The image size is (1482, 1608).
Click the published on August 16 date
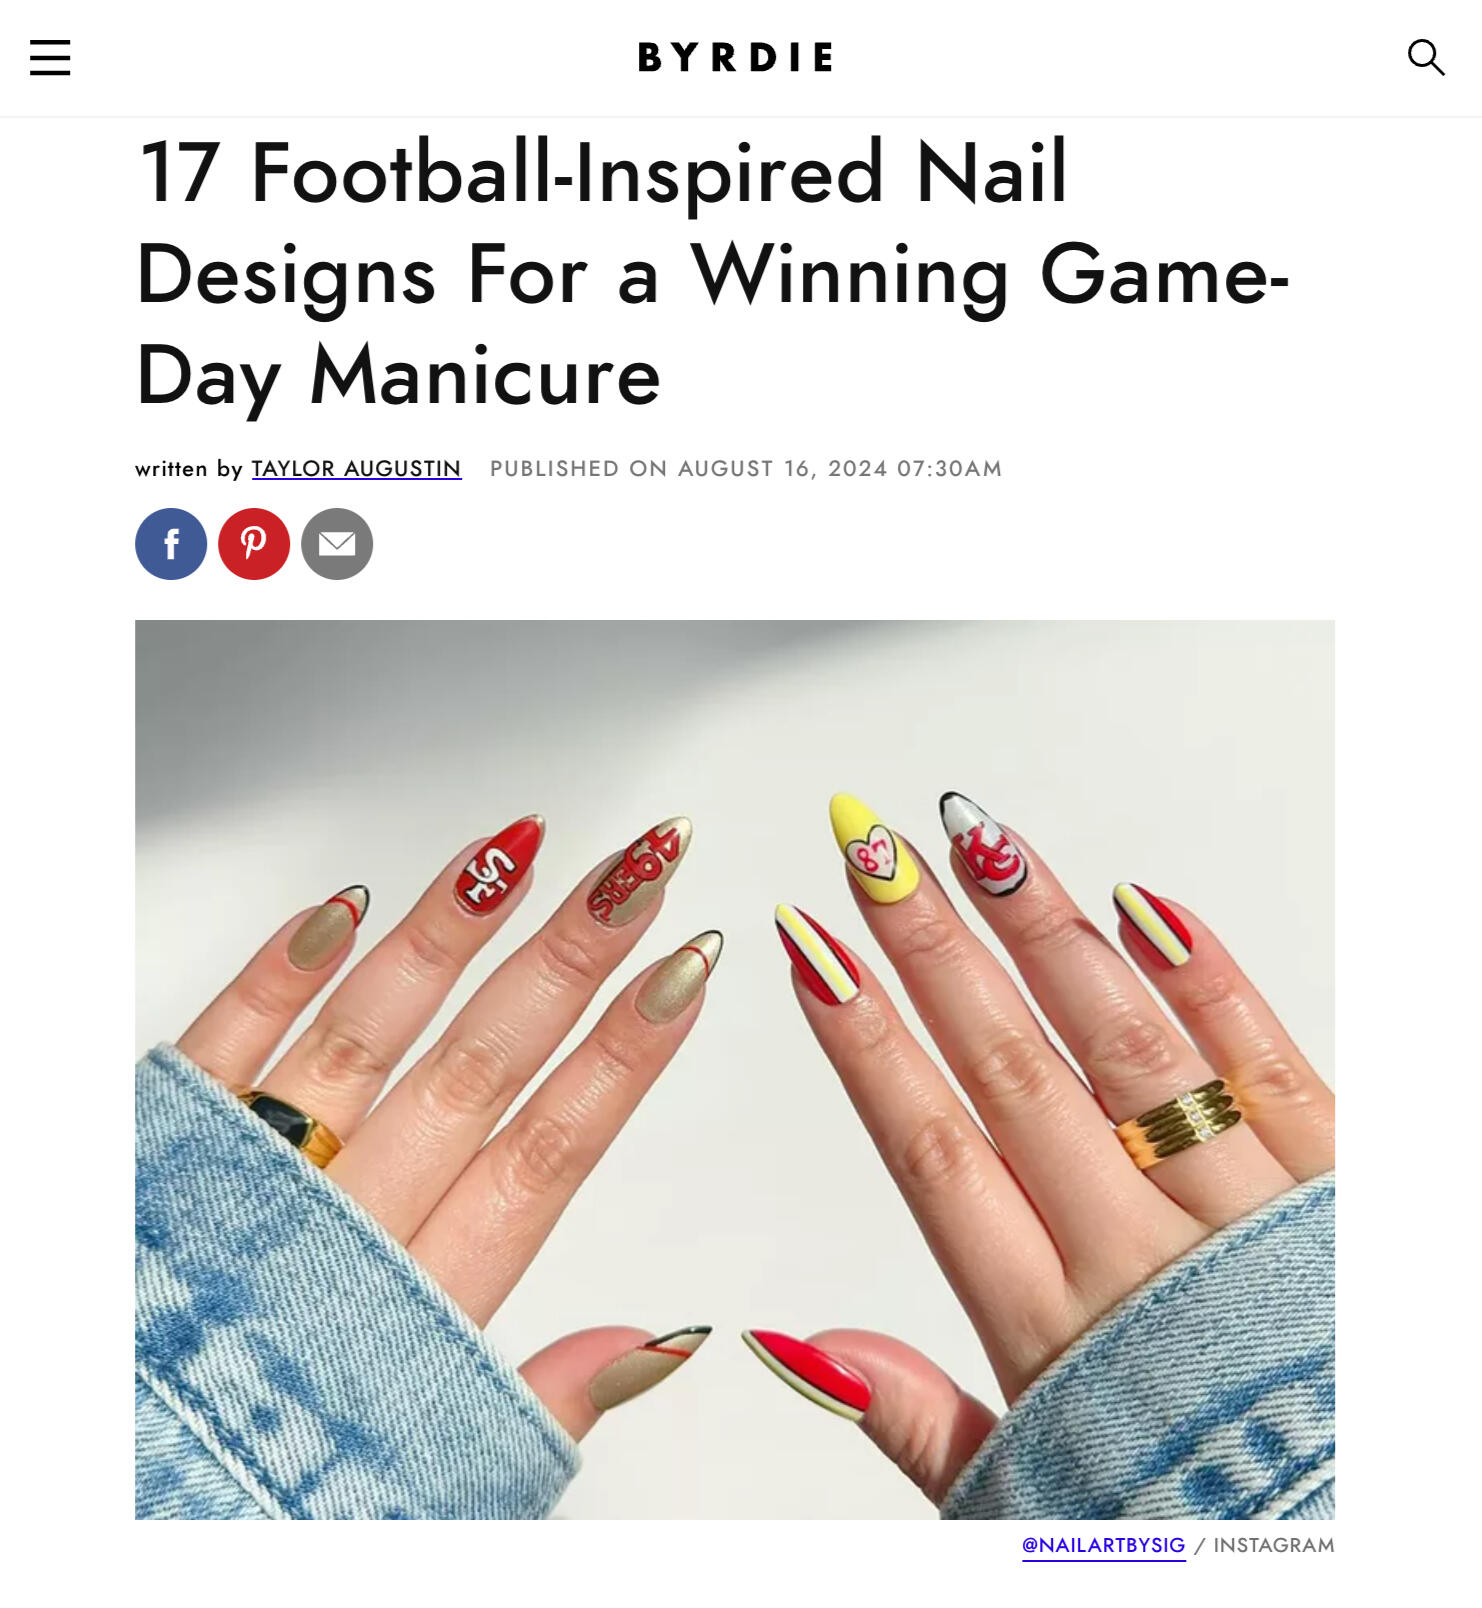pos(745,468)
